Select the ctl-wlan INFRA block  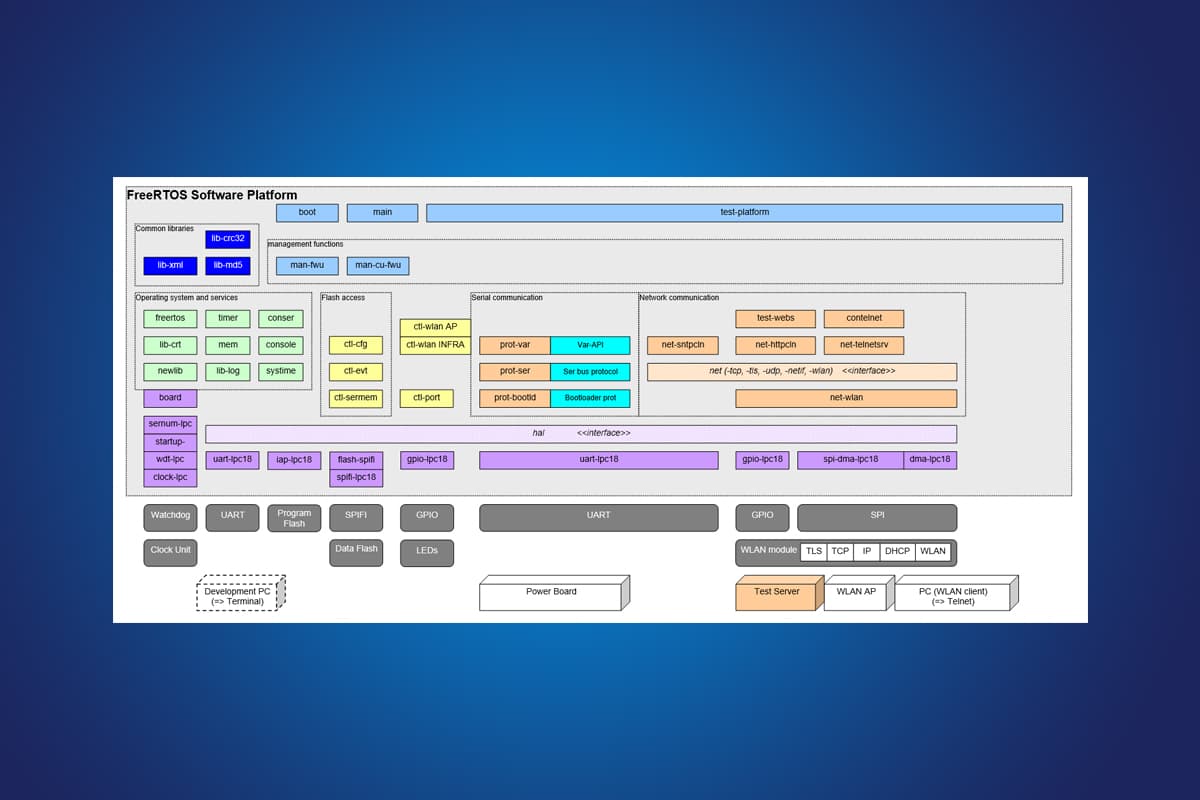tap(435, 345)
